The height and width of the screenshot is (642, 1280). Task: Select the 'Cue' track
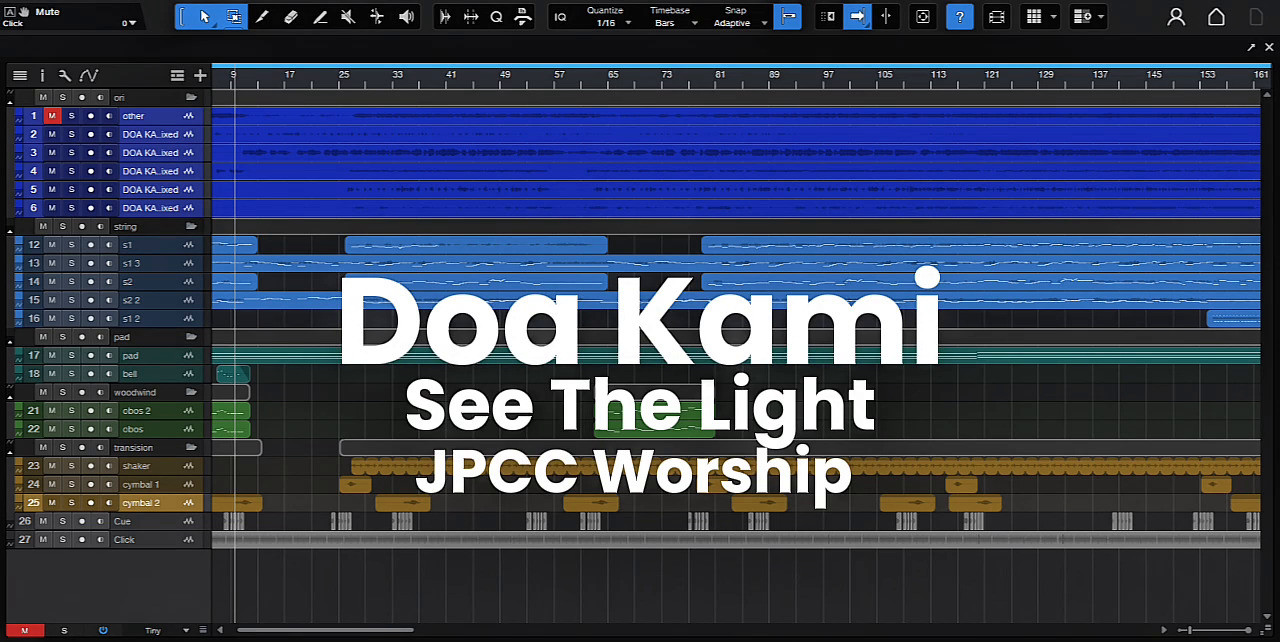pyautogui.click(x=122, y=522)
